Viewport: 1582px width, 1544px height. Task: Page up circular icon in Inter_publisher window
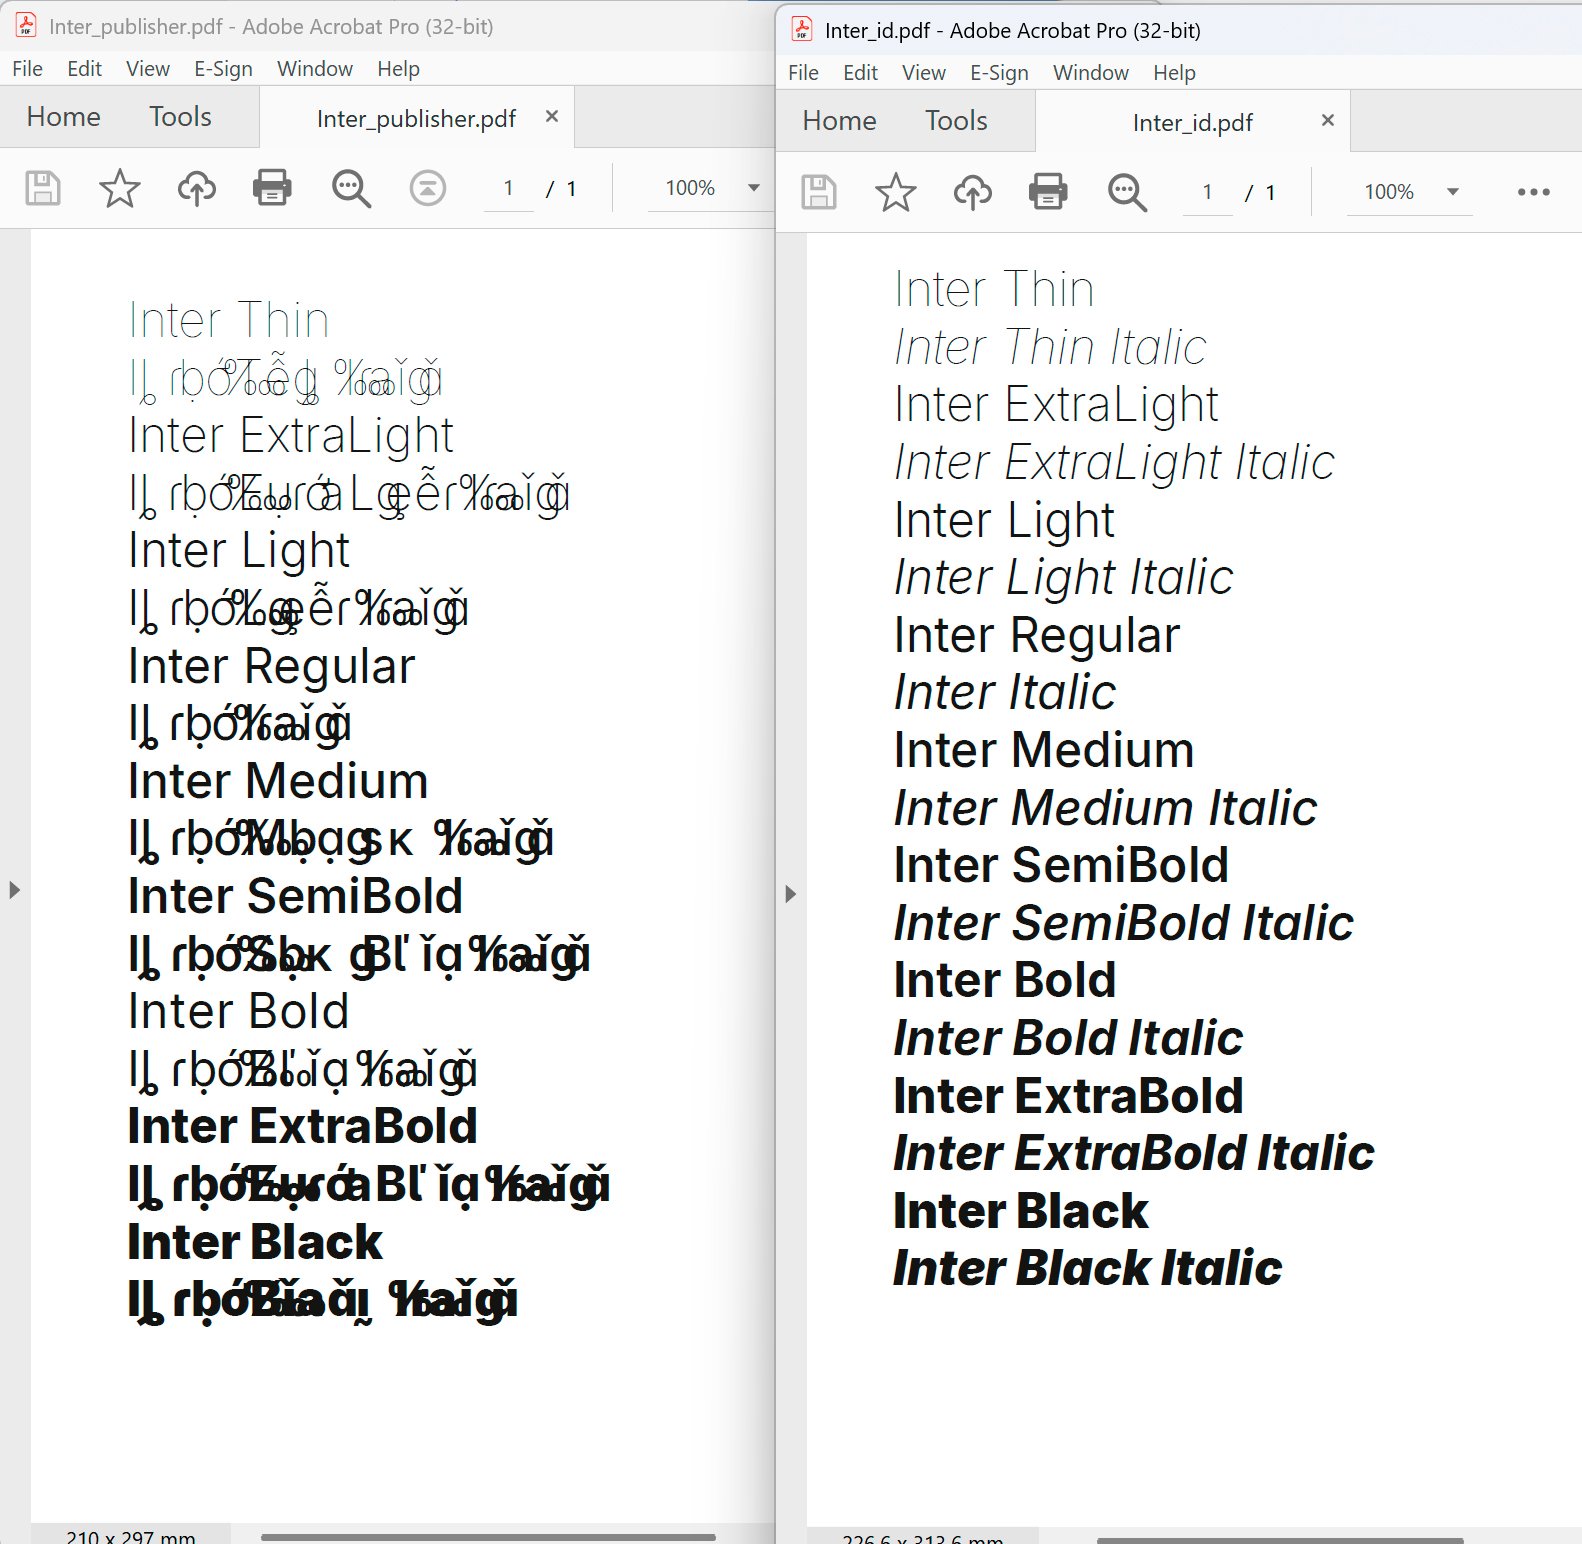point(428,188)
